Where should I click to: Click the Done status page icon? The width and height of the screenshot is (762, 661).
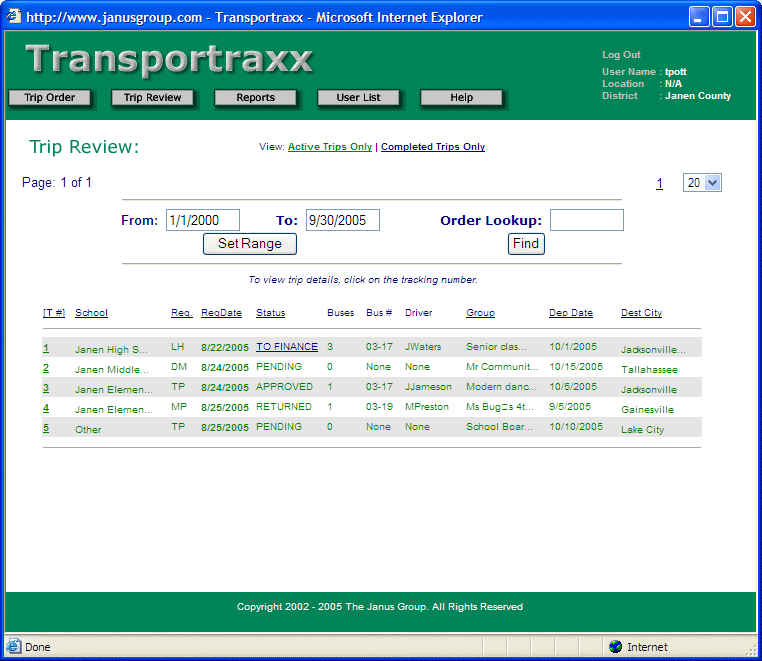pyautogui.click(x=13, y=647)
